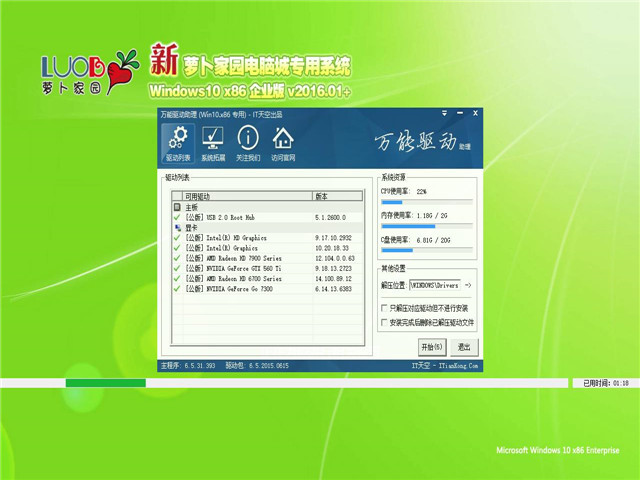This screenshot has height=480, width=640.
Task: Click the 主板 category motherboard icon
Action: coord(177,207)
